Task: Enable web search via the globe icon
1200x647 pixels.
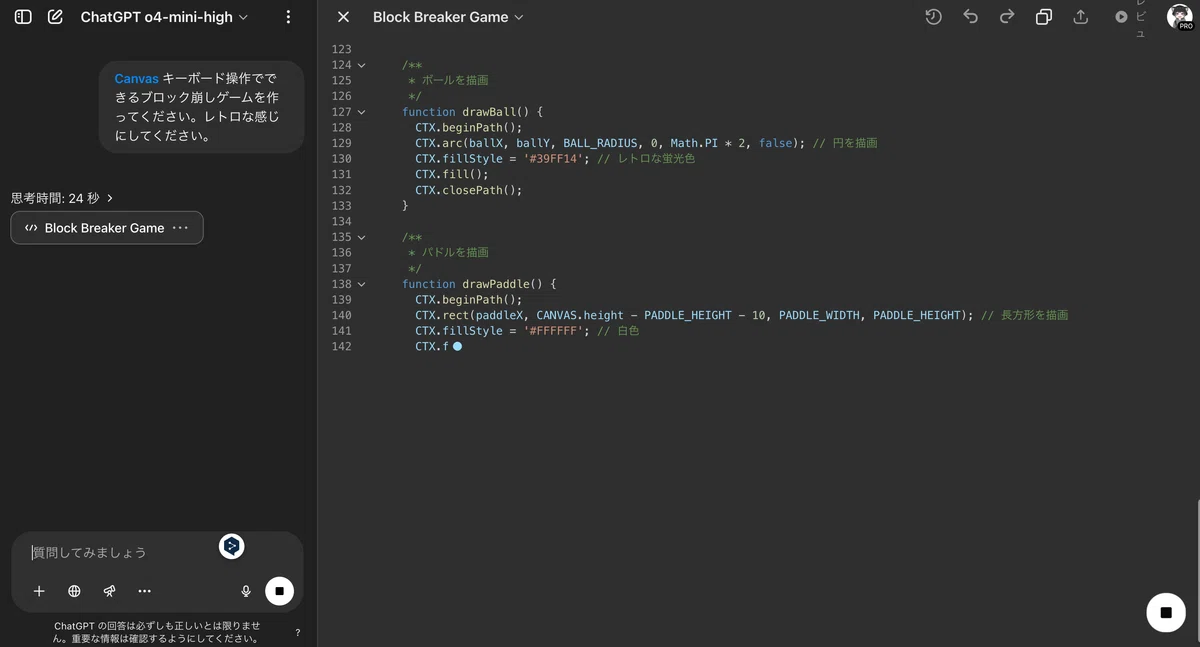Action: 74,591
